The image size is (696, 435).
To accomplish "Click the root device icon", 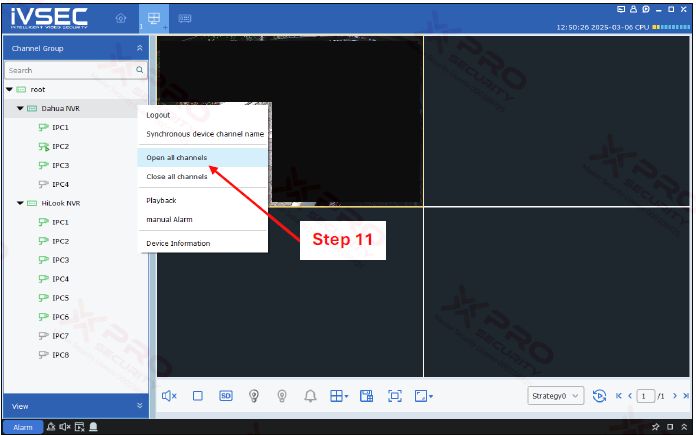I will [21, 89].
